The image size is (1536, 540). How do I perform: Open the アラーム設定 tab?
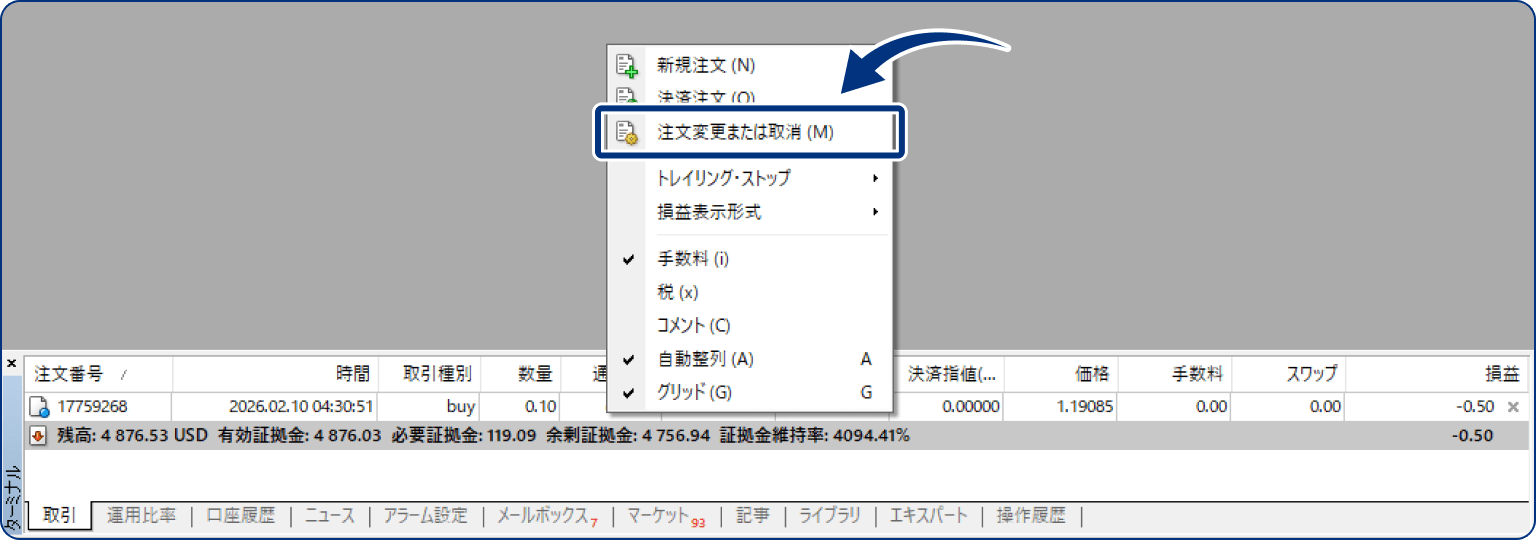click(x=426, y=516)
